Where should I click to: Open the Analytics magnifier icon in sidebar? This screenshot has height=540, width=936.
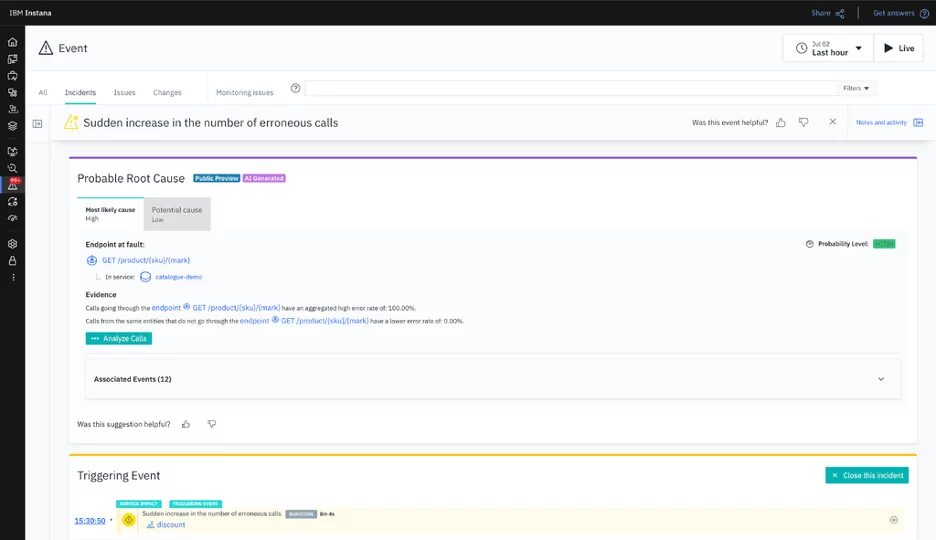12,168
